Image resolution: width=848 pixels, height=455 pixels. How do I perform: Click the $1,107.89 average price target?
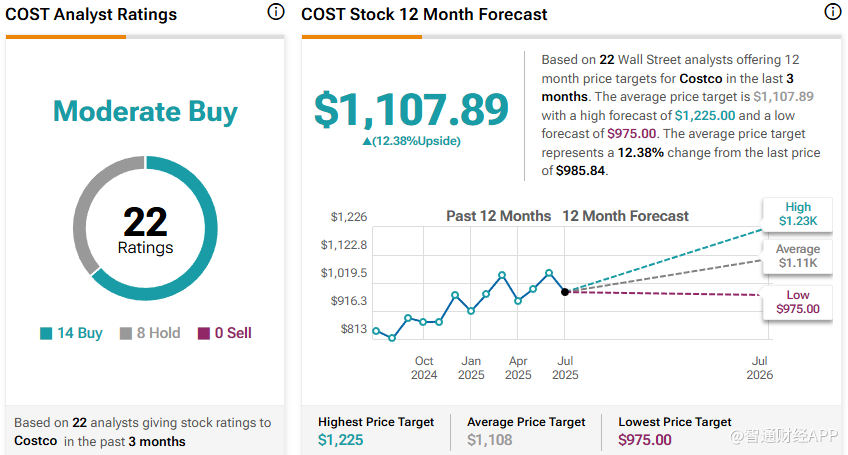tap(411, 110)
